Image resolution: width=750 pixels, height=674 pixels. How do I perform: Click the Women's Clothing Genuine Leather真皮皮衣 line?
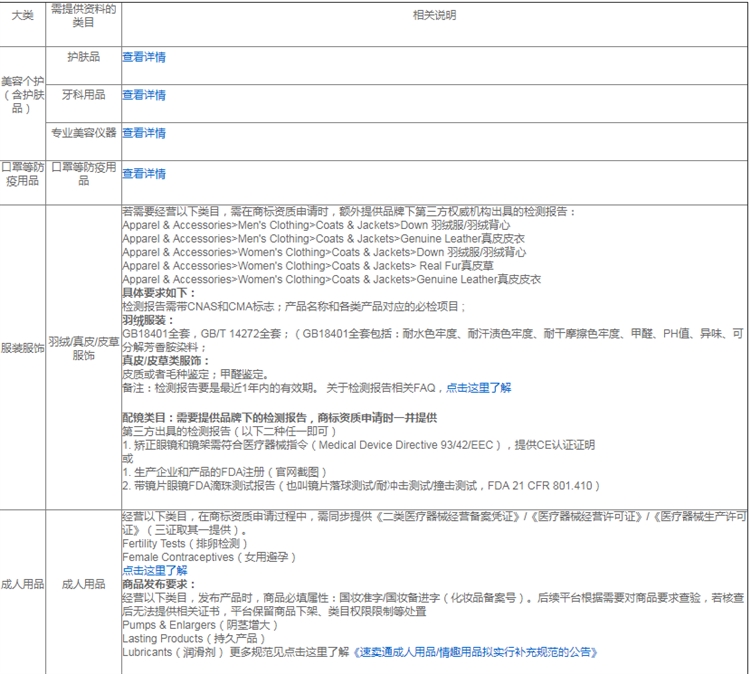[x=331, y=279]
